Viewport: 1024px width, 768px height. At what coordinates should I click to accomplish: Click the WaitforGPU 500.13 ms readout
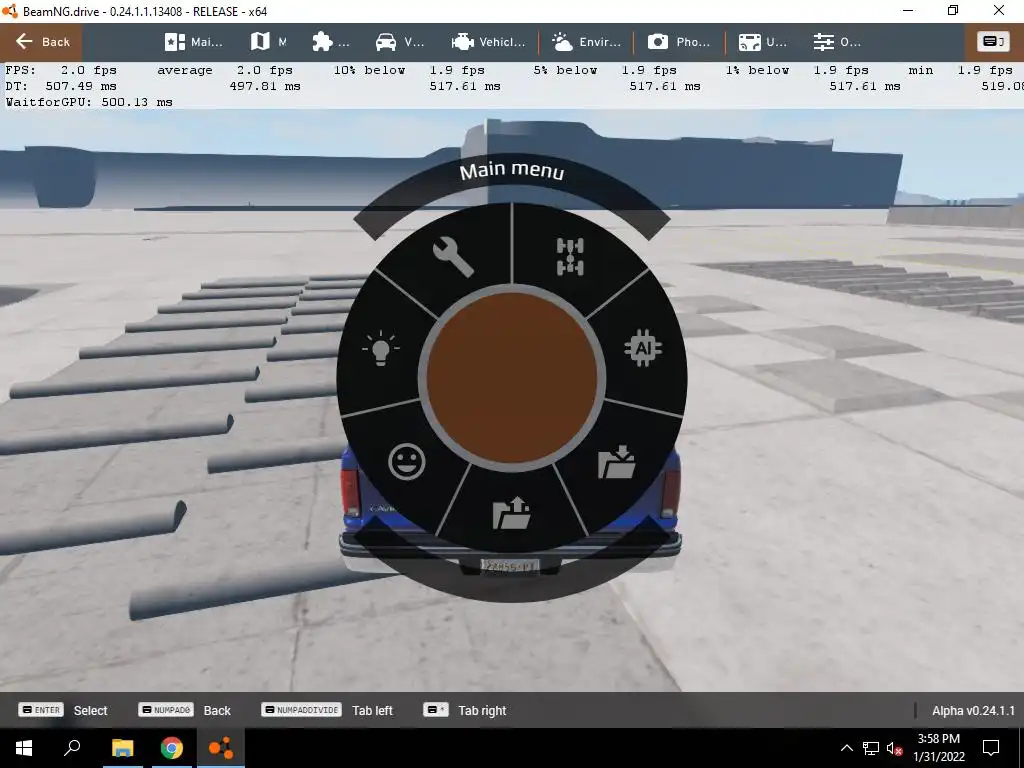(89, 102)
